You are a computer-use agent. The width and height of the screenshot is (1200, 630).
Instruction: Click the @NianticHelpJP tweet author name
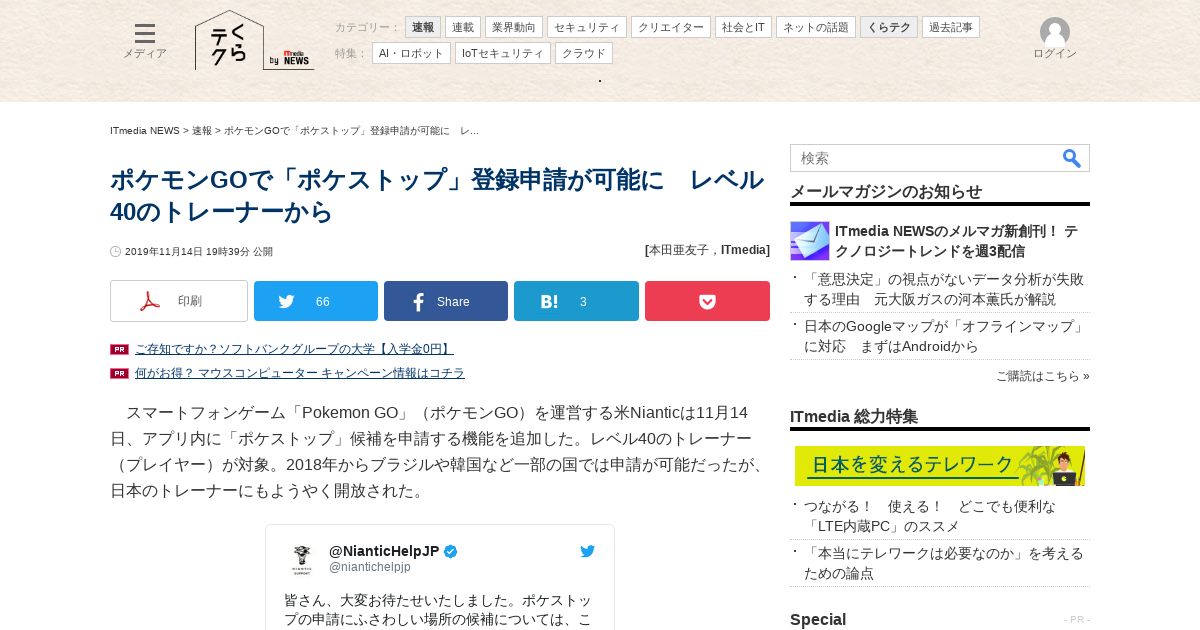384,551
